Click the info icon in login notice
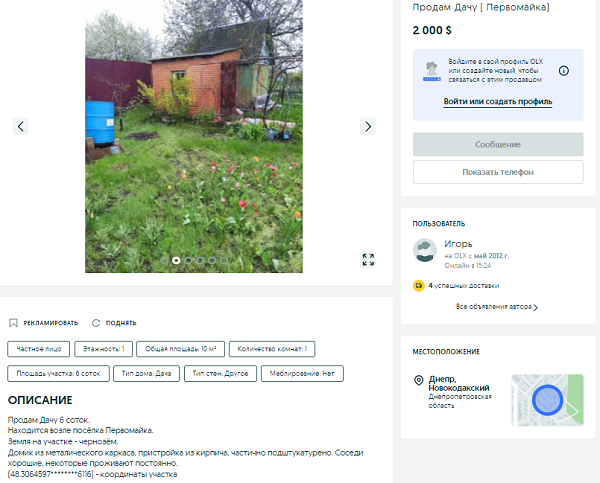600x483 pixels. point(564,71)
